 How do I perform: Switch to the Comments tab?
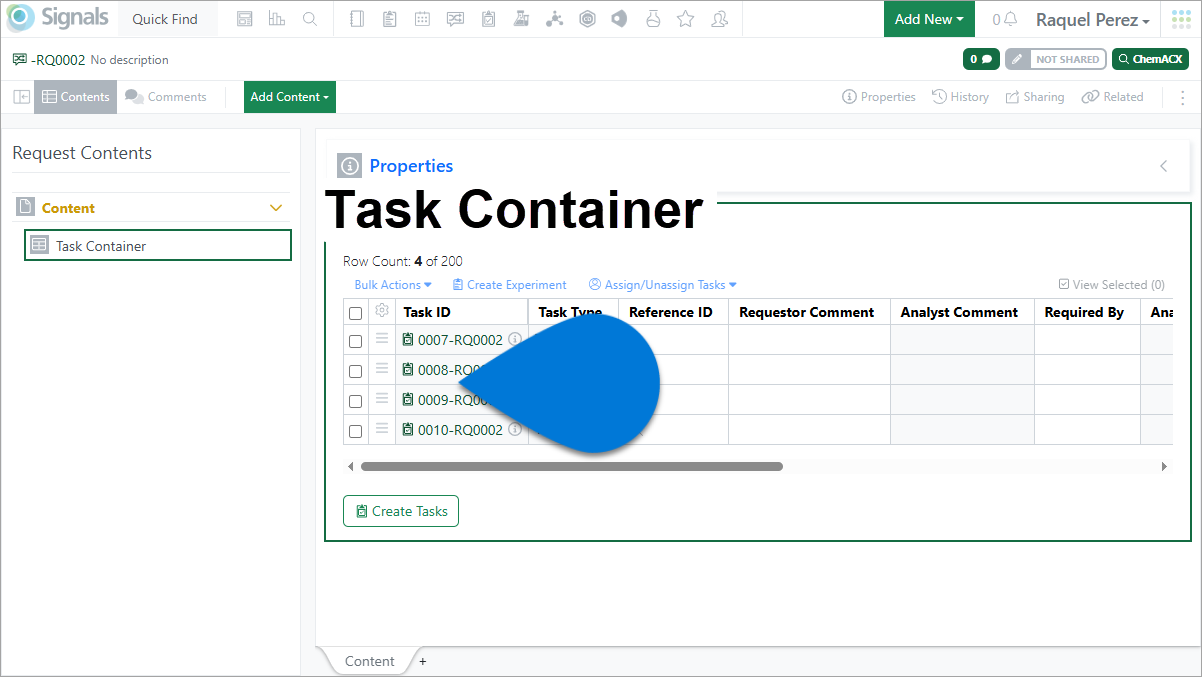166,97
